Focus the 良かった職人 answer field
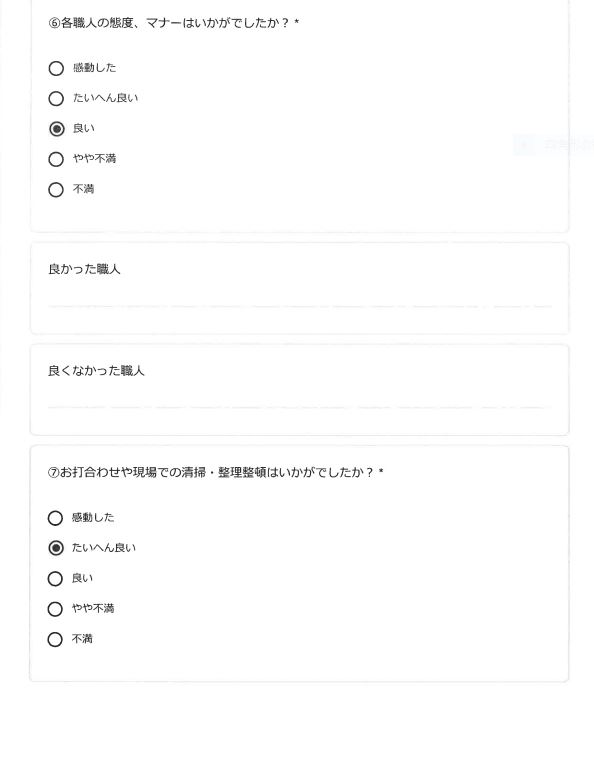594x780 pixels. coord(299,300)
